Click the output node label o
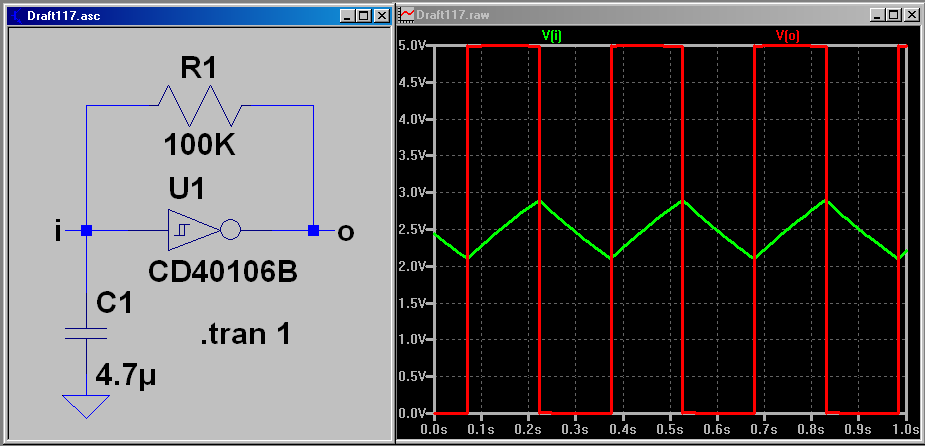The image size is (925, 446). pos(345,232)
